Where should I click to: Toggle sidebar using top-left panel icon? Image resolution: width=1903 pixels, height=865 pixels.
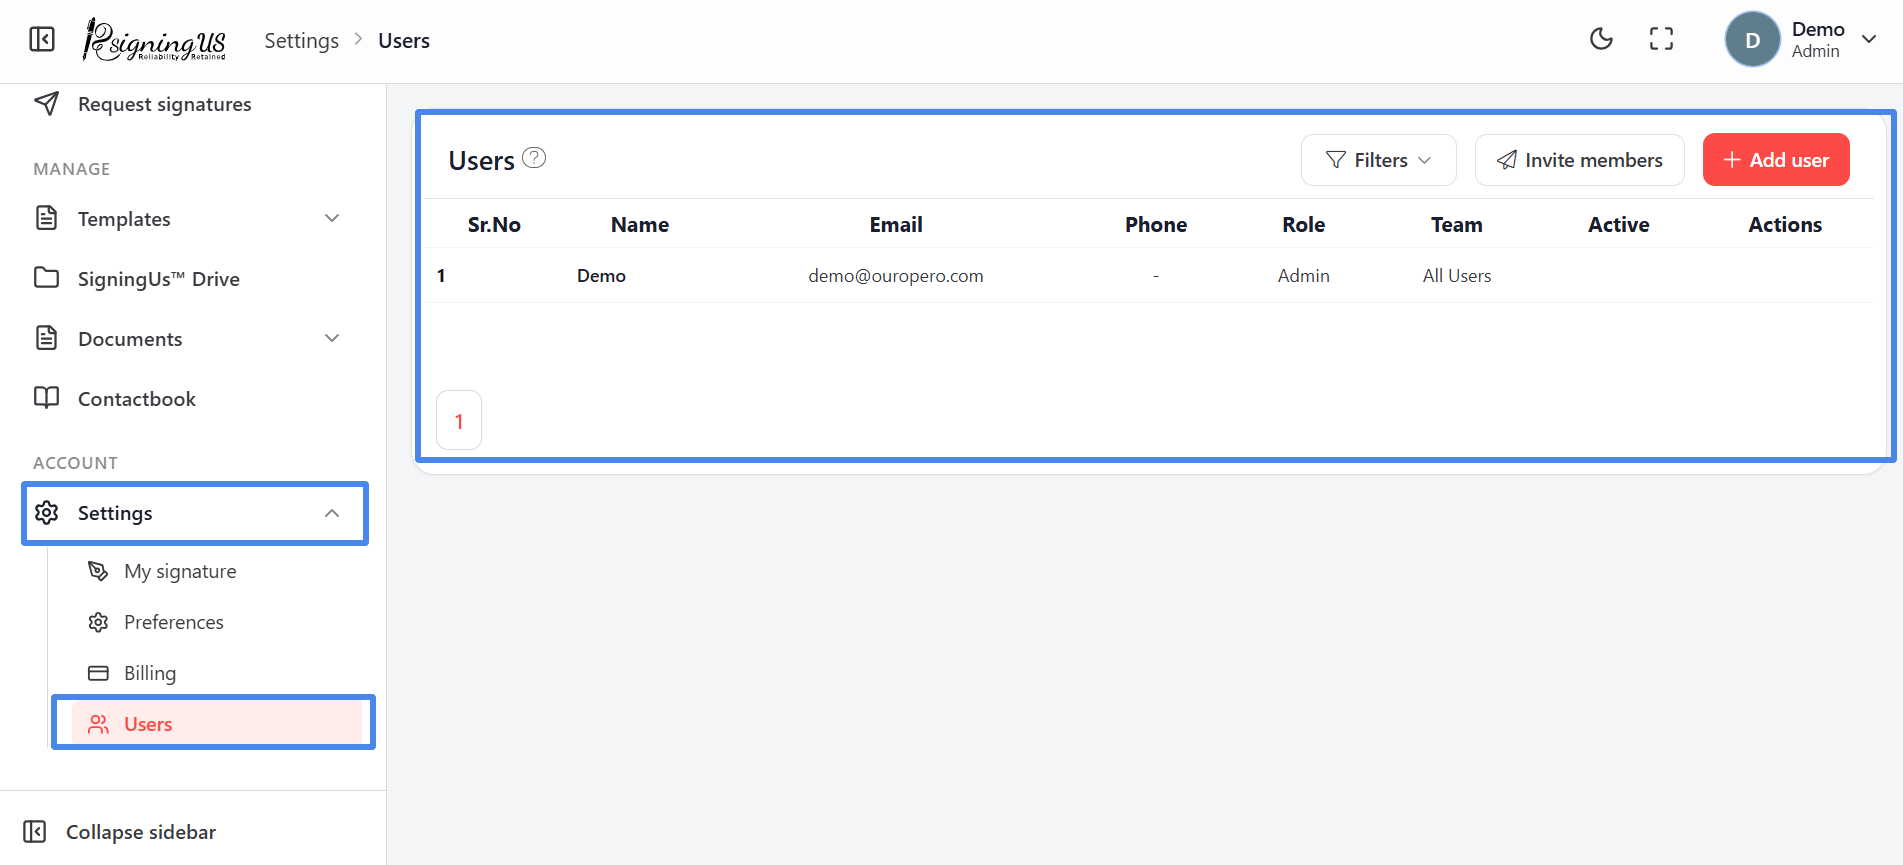(x=42, y=39)
